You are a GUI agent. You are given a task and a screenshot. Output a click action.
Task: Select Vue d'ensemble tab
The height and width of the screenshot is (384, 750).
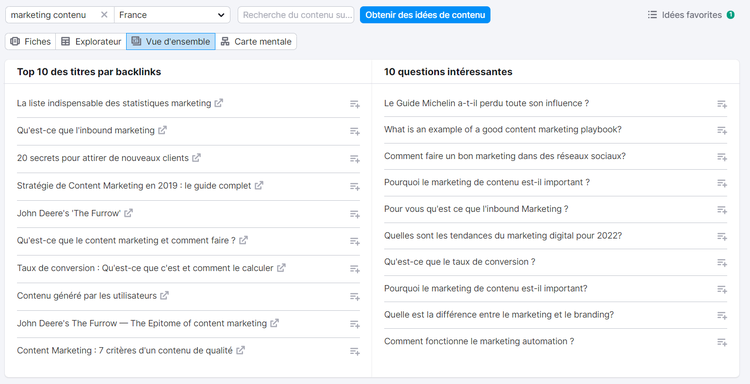[x=171, y=42]
